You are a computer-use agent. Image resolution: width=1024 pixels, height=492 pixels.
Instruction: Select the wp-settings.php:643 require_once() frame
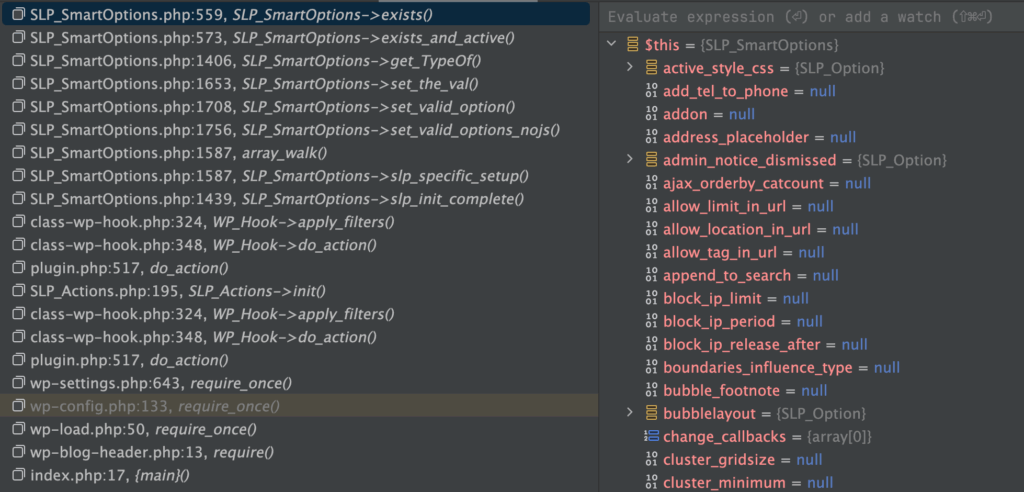(x=300, y=384)
